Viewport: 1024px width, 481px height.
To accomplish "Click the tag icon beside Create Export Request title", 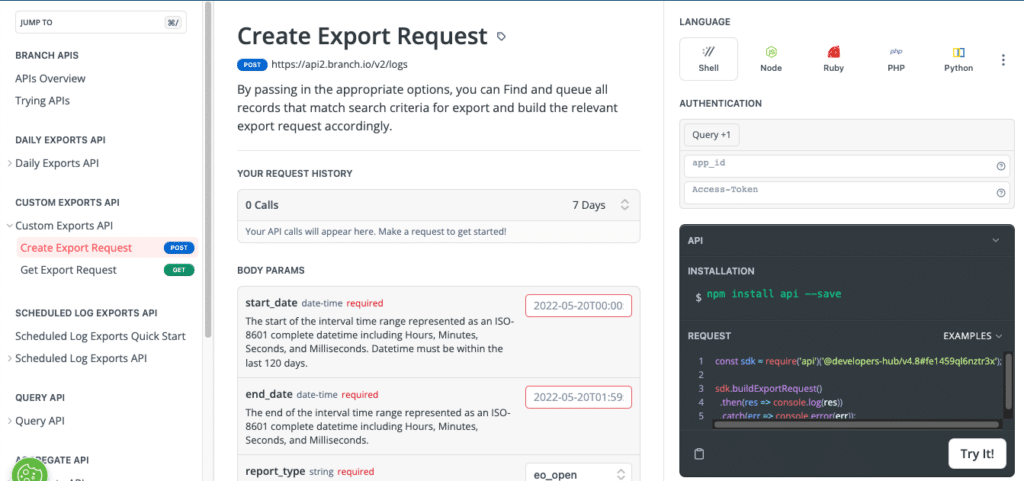I will tap(501, 37).
